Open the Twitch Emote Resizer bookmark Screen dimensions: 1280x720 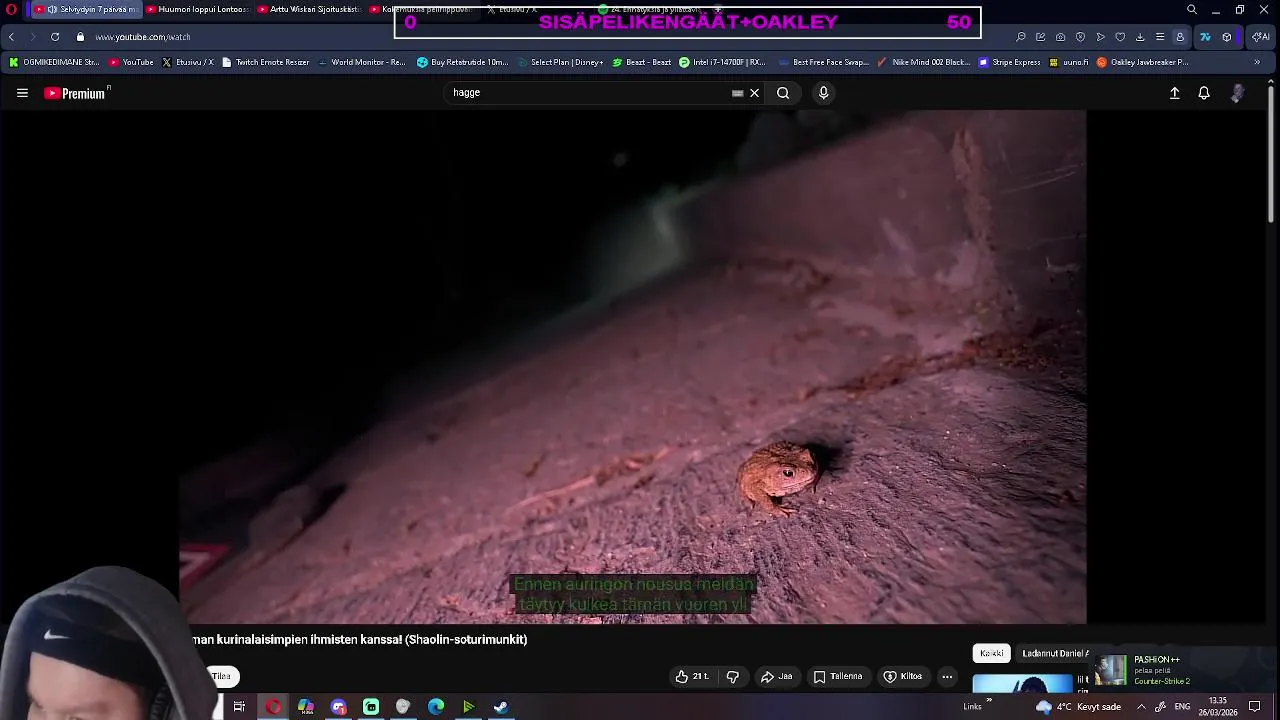(265, 62)
